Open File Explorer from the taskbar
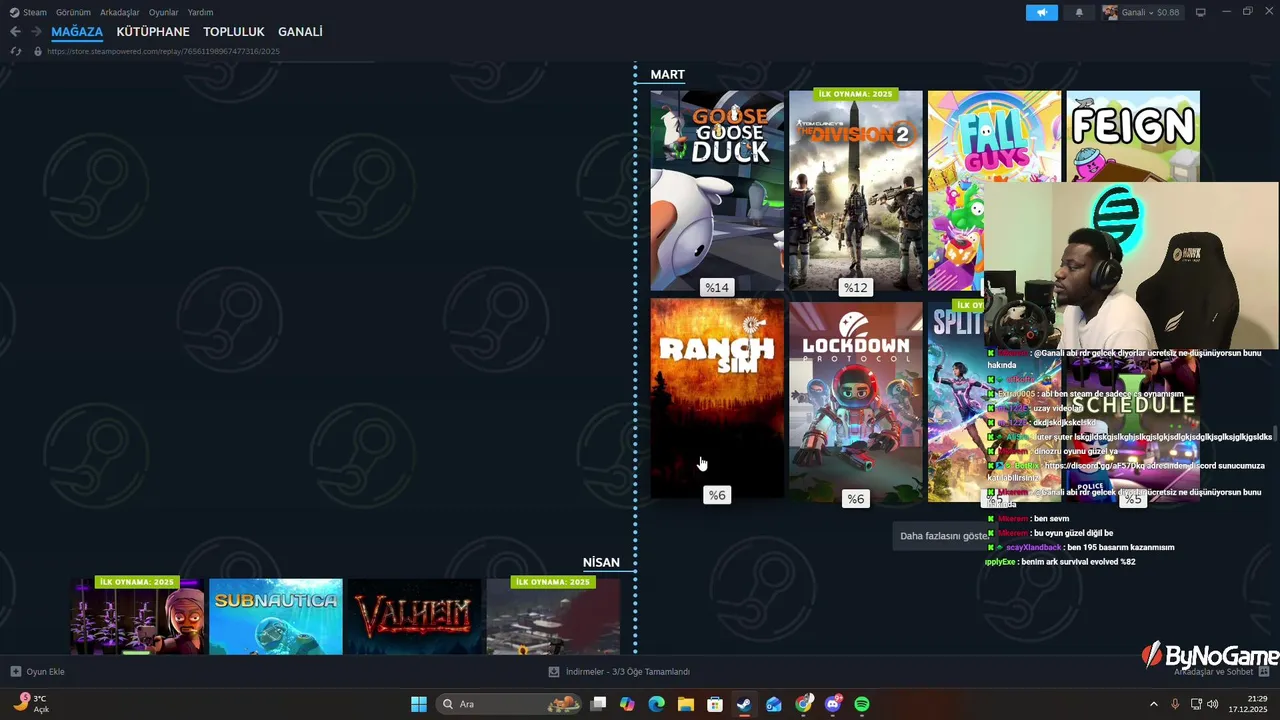This screenshot has height=720, width=1280. coord(686,704)
